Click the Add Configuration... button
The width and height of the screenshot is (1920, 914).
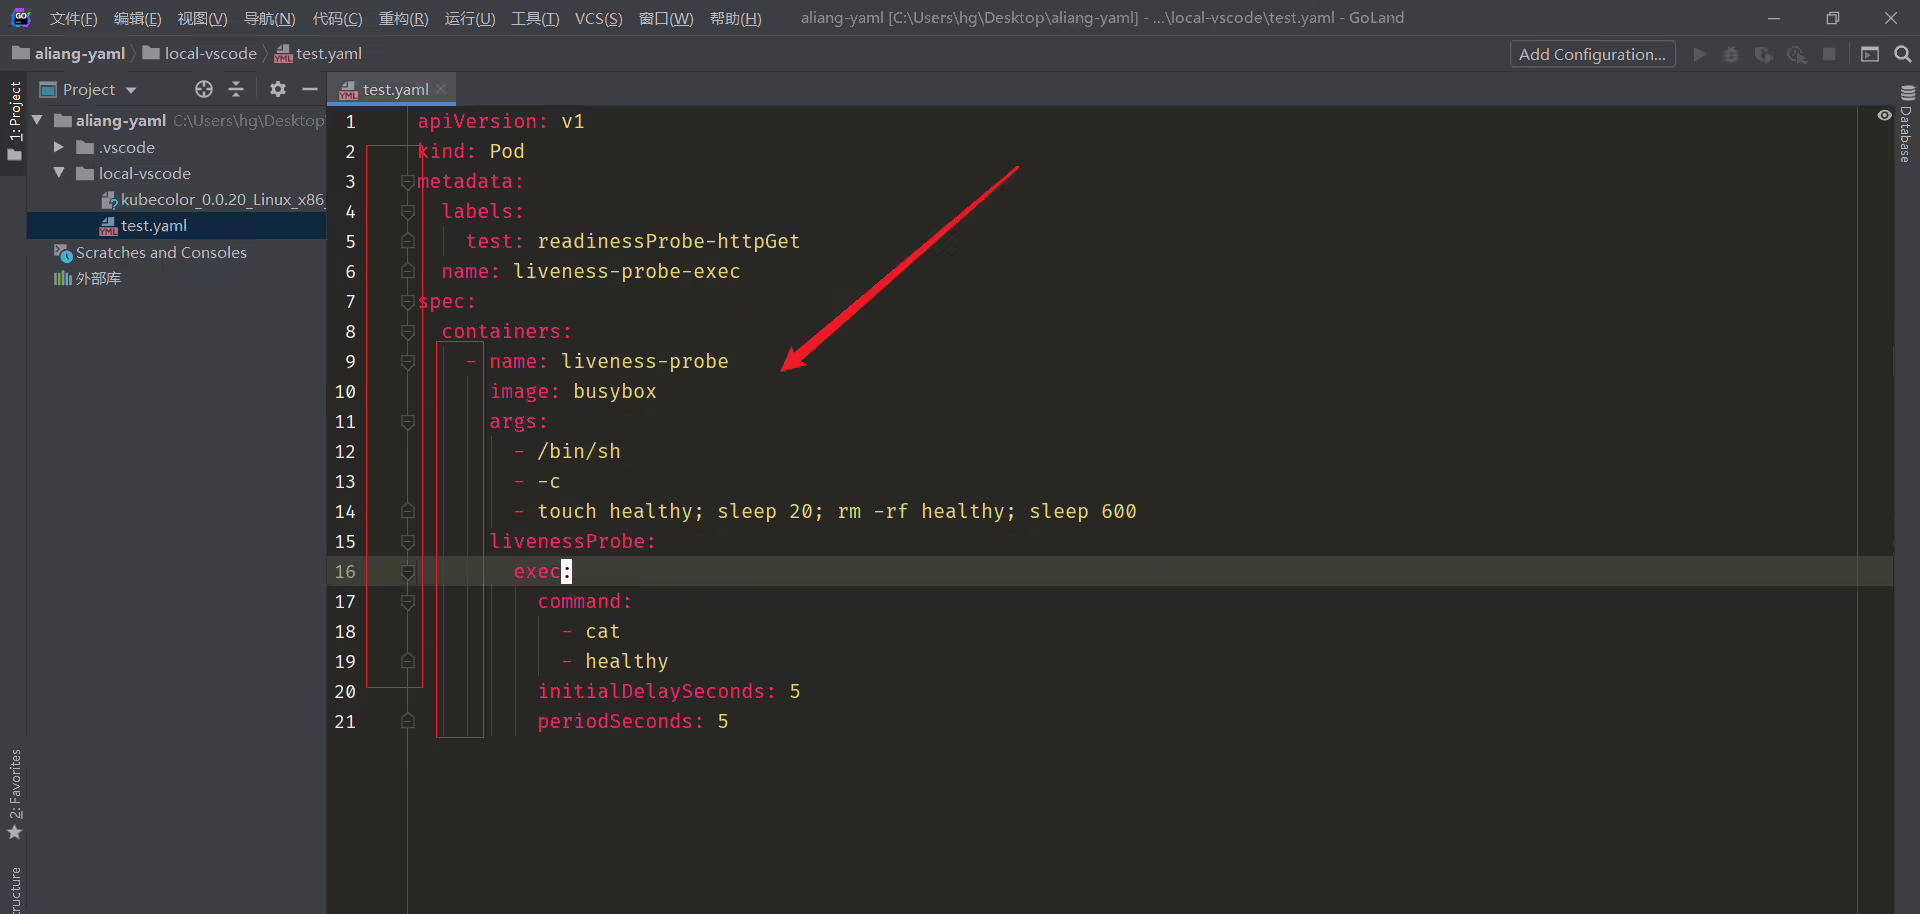point(1592,54)
